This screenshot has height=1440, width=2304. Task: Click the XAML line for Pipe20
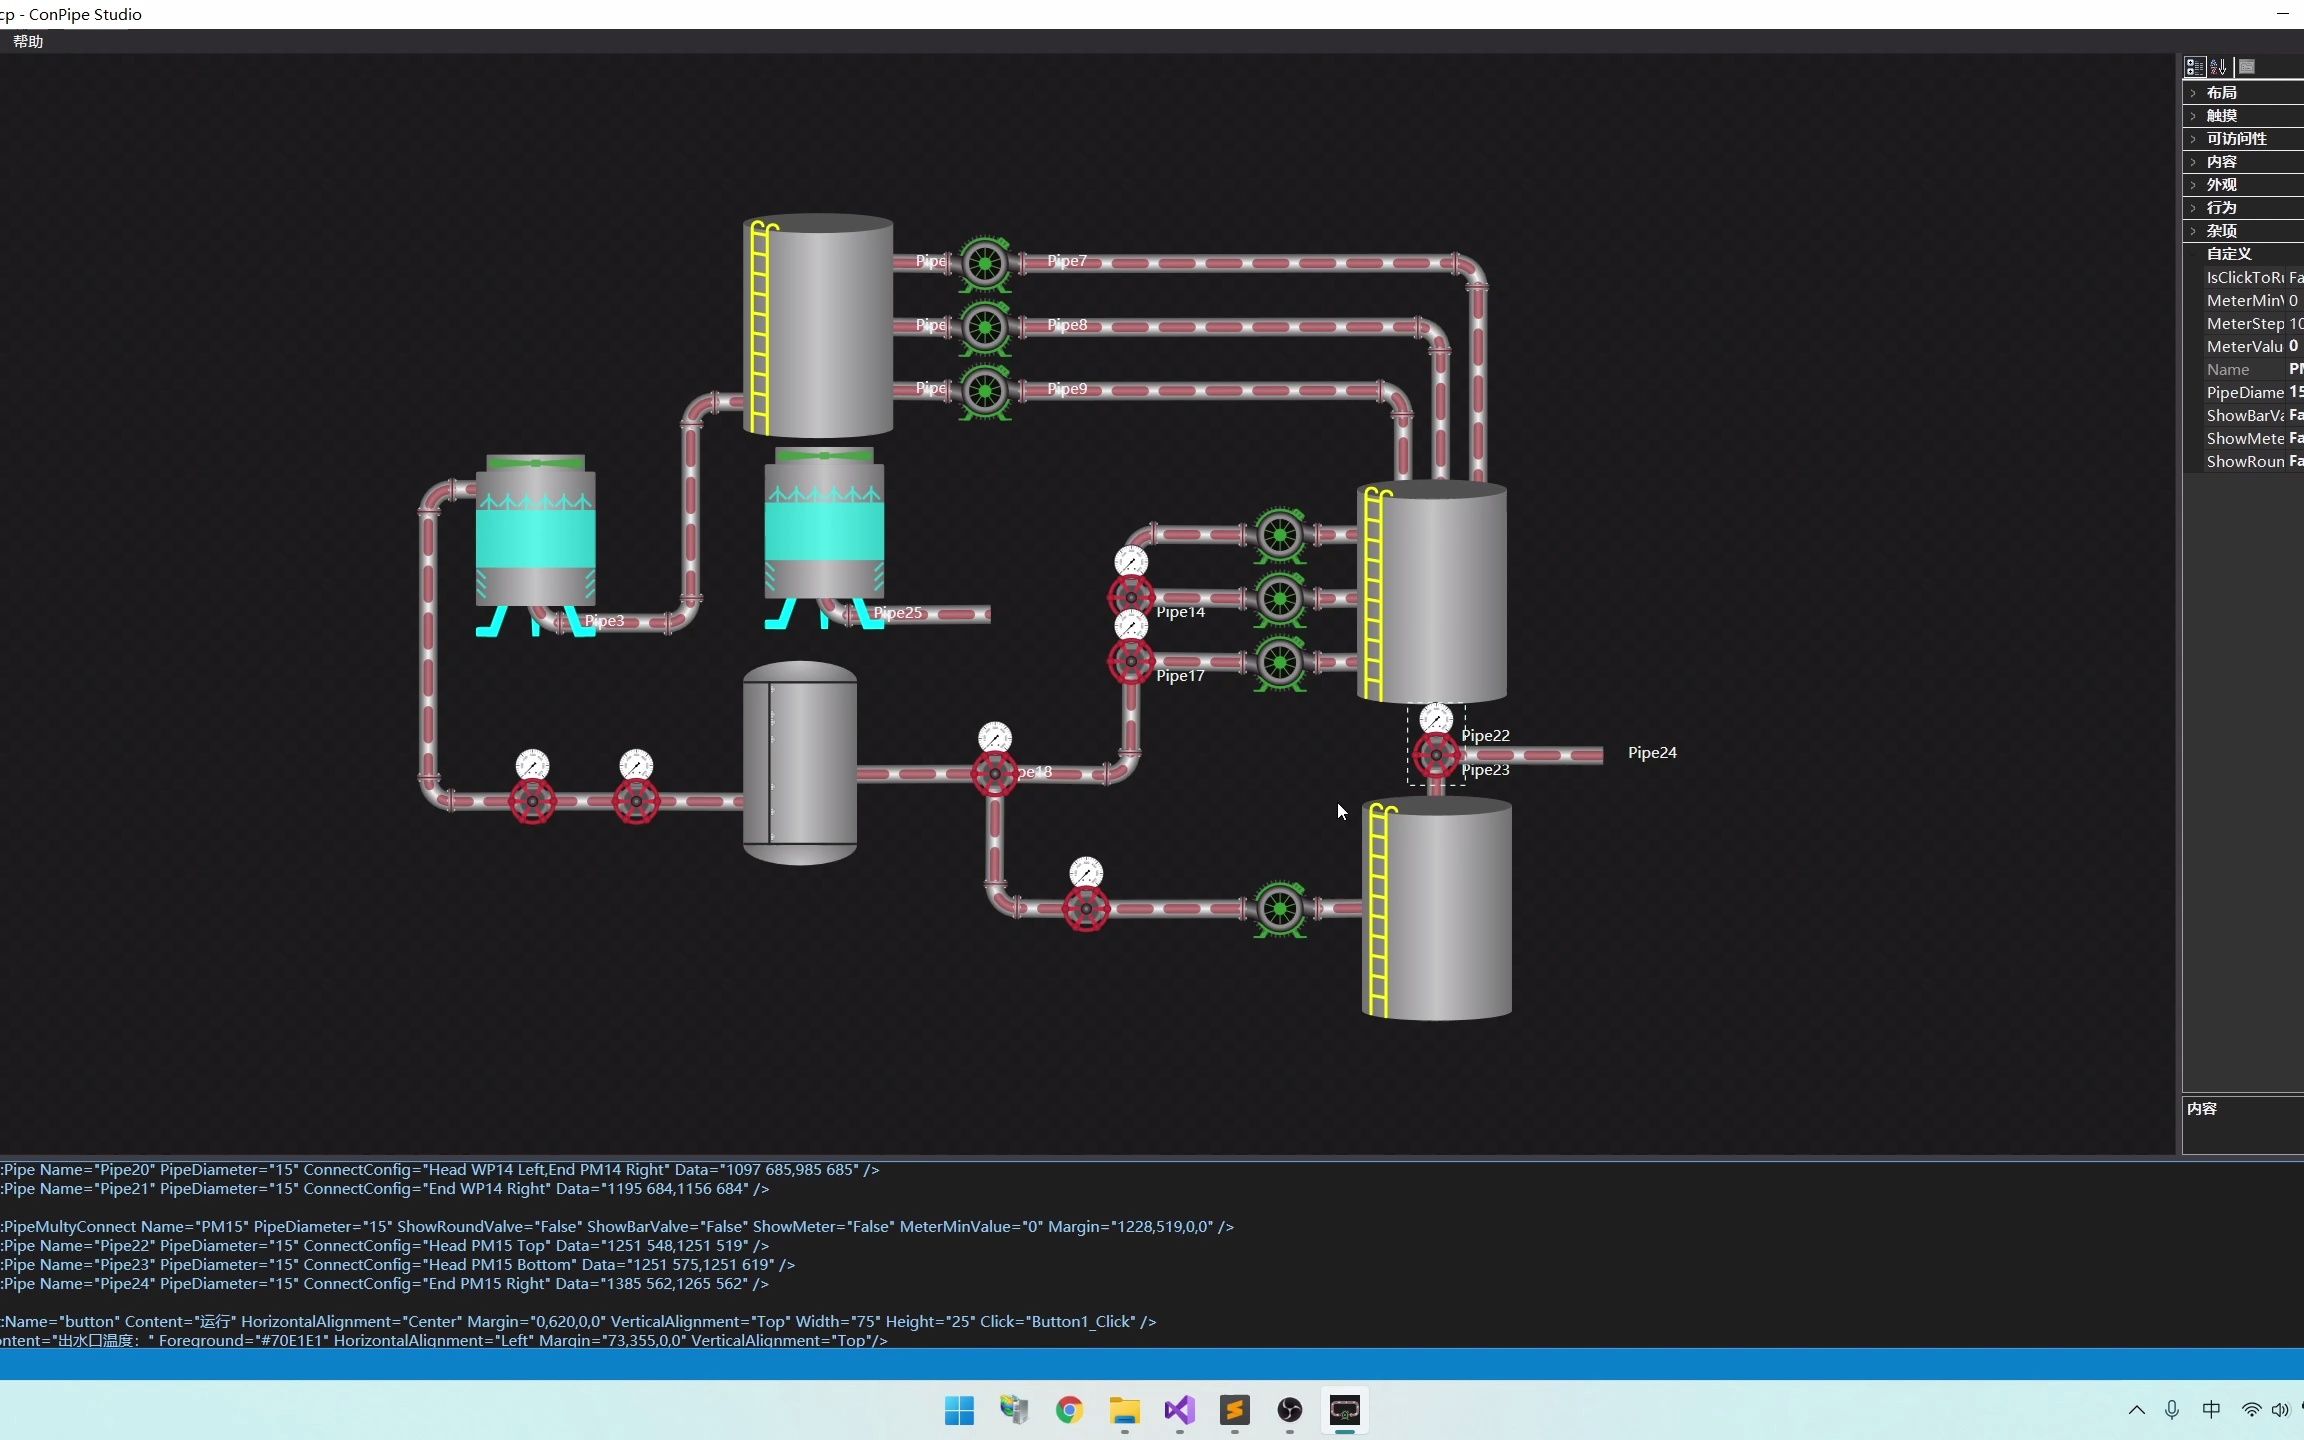click(440, 1170)
